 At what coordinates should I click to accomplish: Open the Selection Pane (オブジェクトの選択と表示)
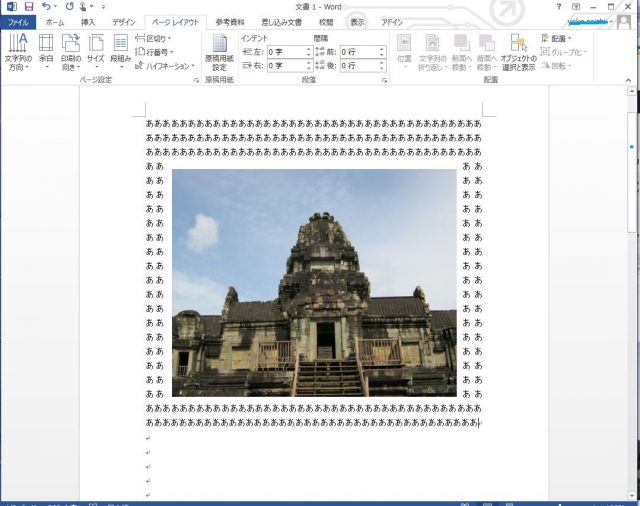pos(518,52)
